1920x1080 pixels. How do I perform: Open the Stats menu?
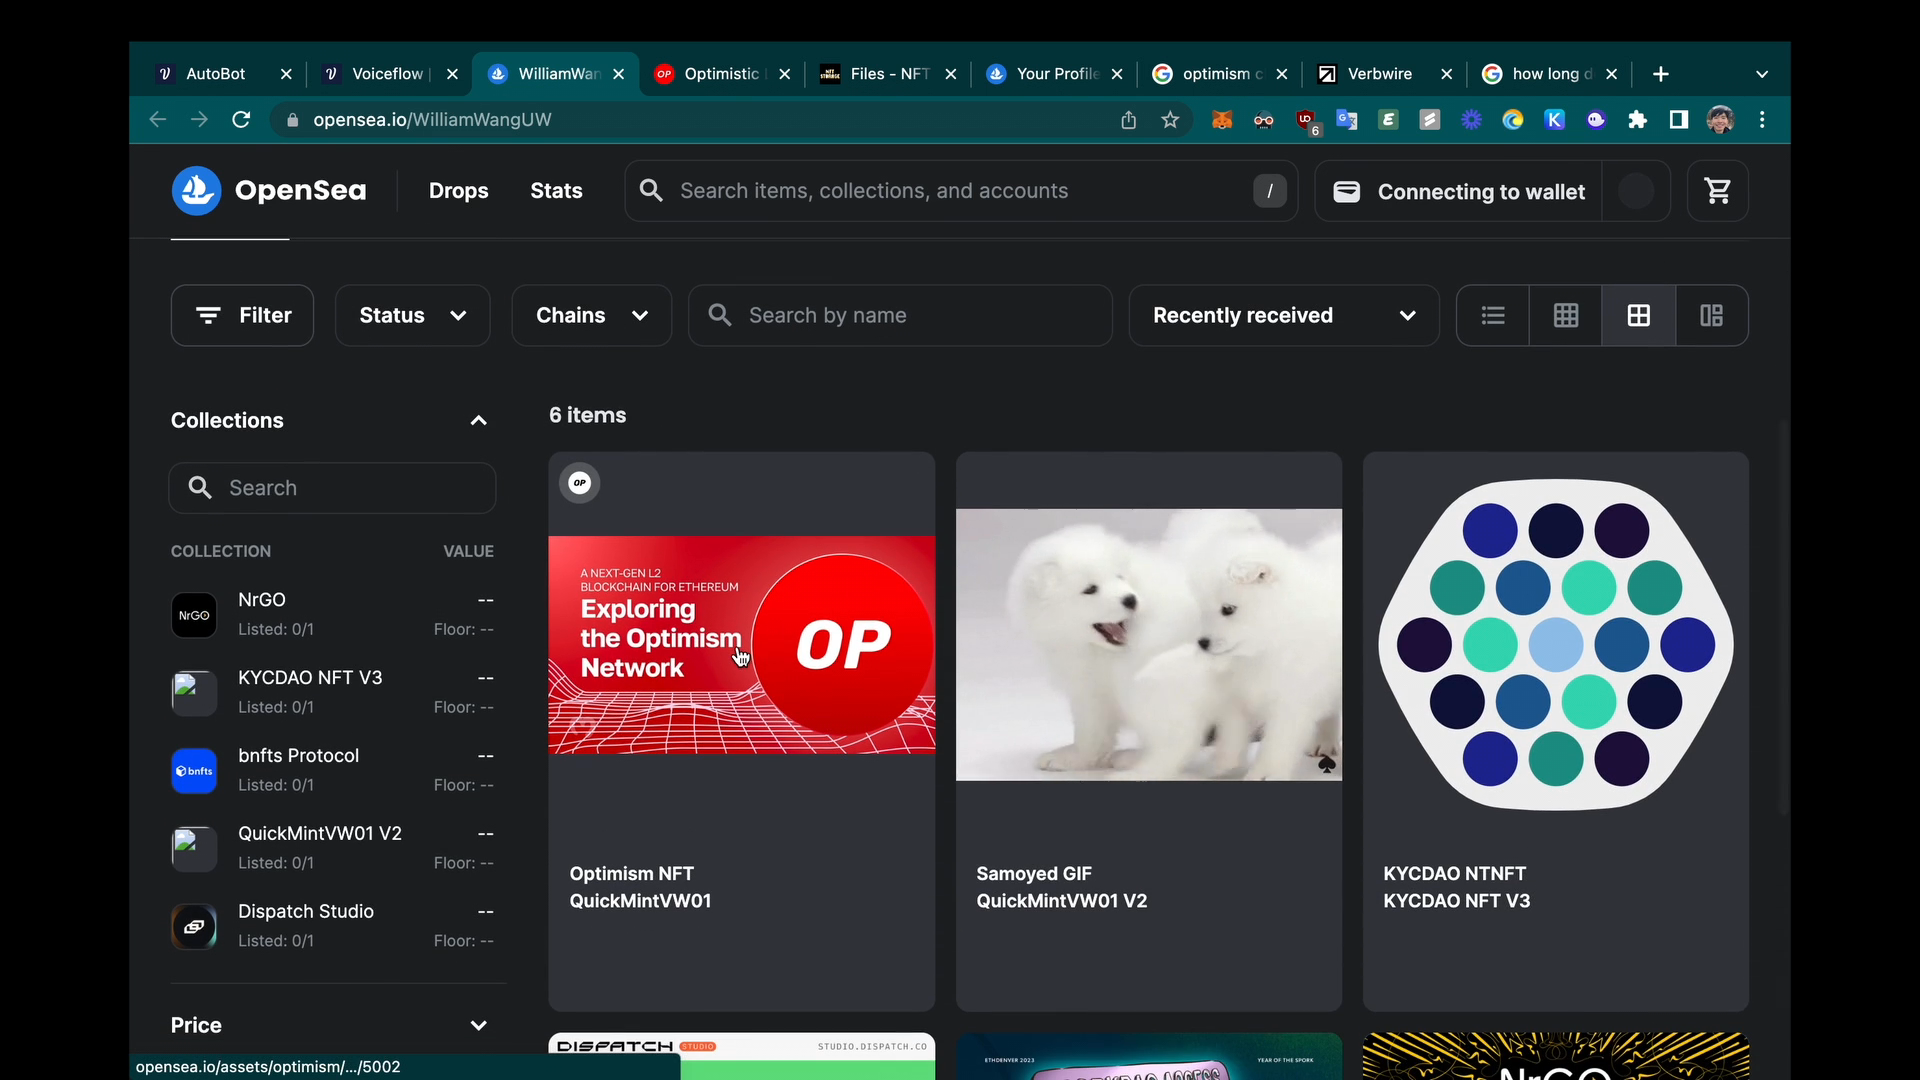(556, 191)
